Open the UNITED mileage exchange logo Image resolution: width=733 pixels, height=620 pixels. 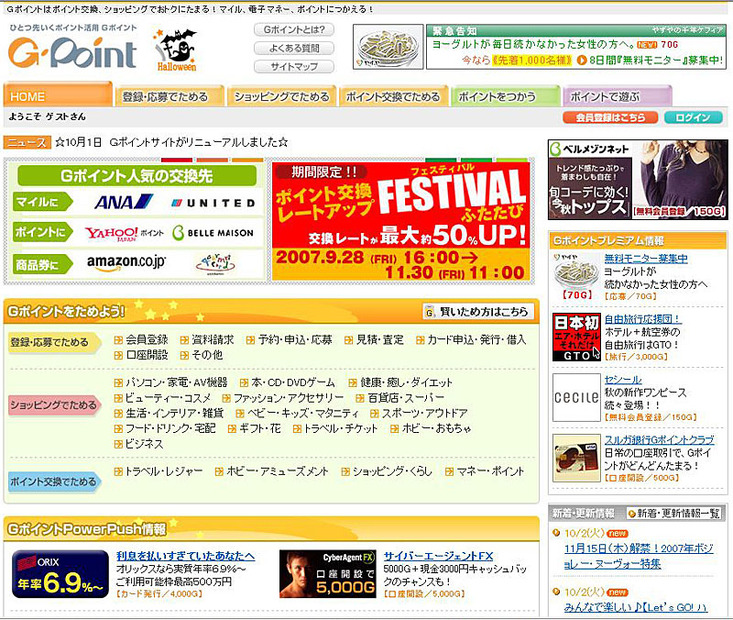pos(213,203)
